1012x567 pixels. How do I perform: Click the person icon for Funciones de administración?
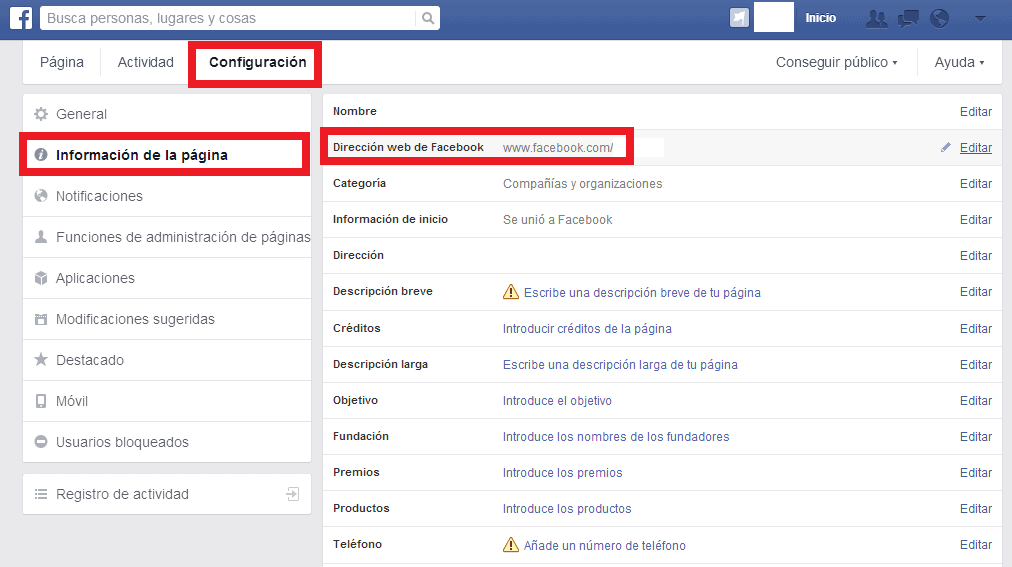click(41, 237)
